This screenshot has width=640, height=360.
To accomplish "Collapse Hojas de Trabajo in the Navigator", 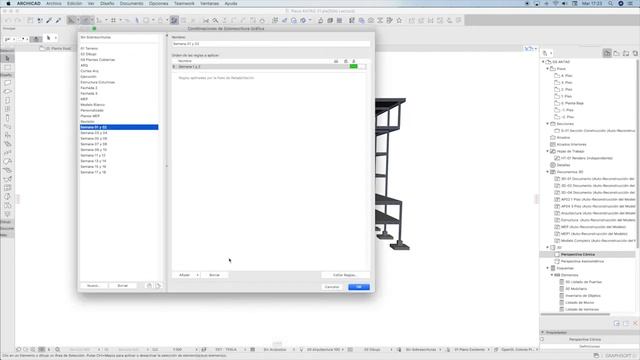I will (x=548, y=151).
